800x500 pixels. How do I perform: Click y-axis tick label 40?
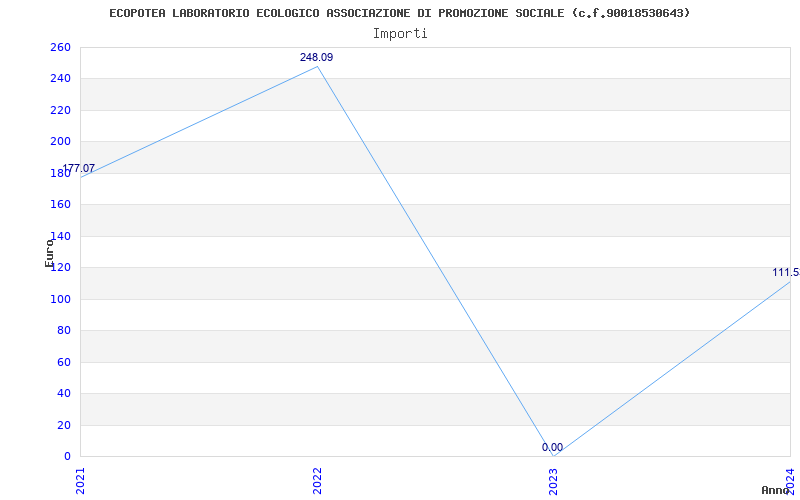pyautogui.click(x=64, y=393)
